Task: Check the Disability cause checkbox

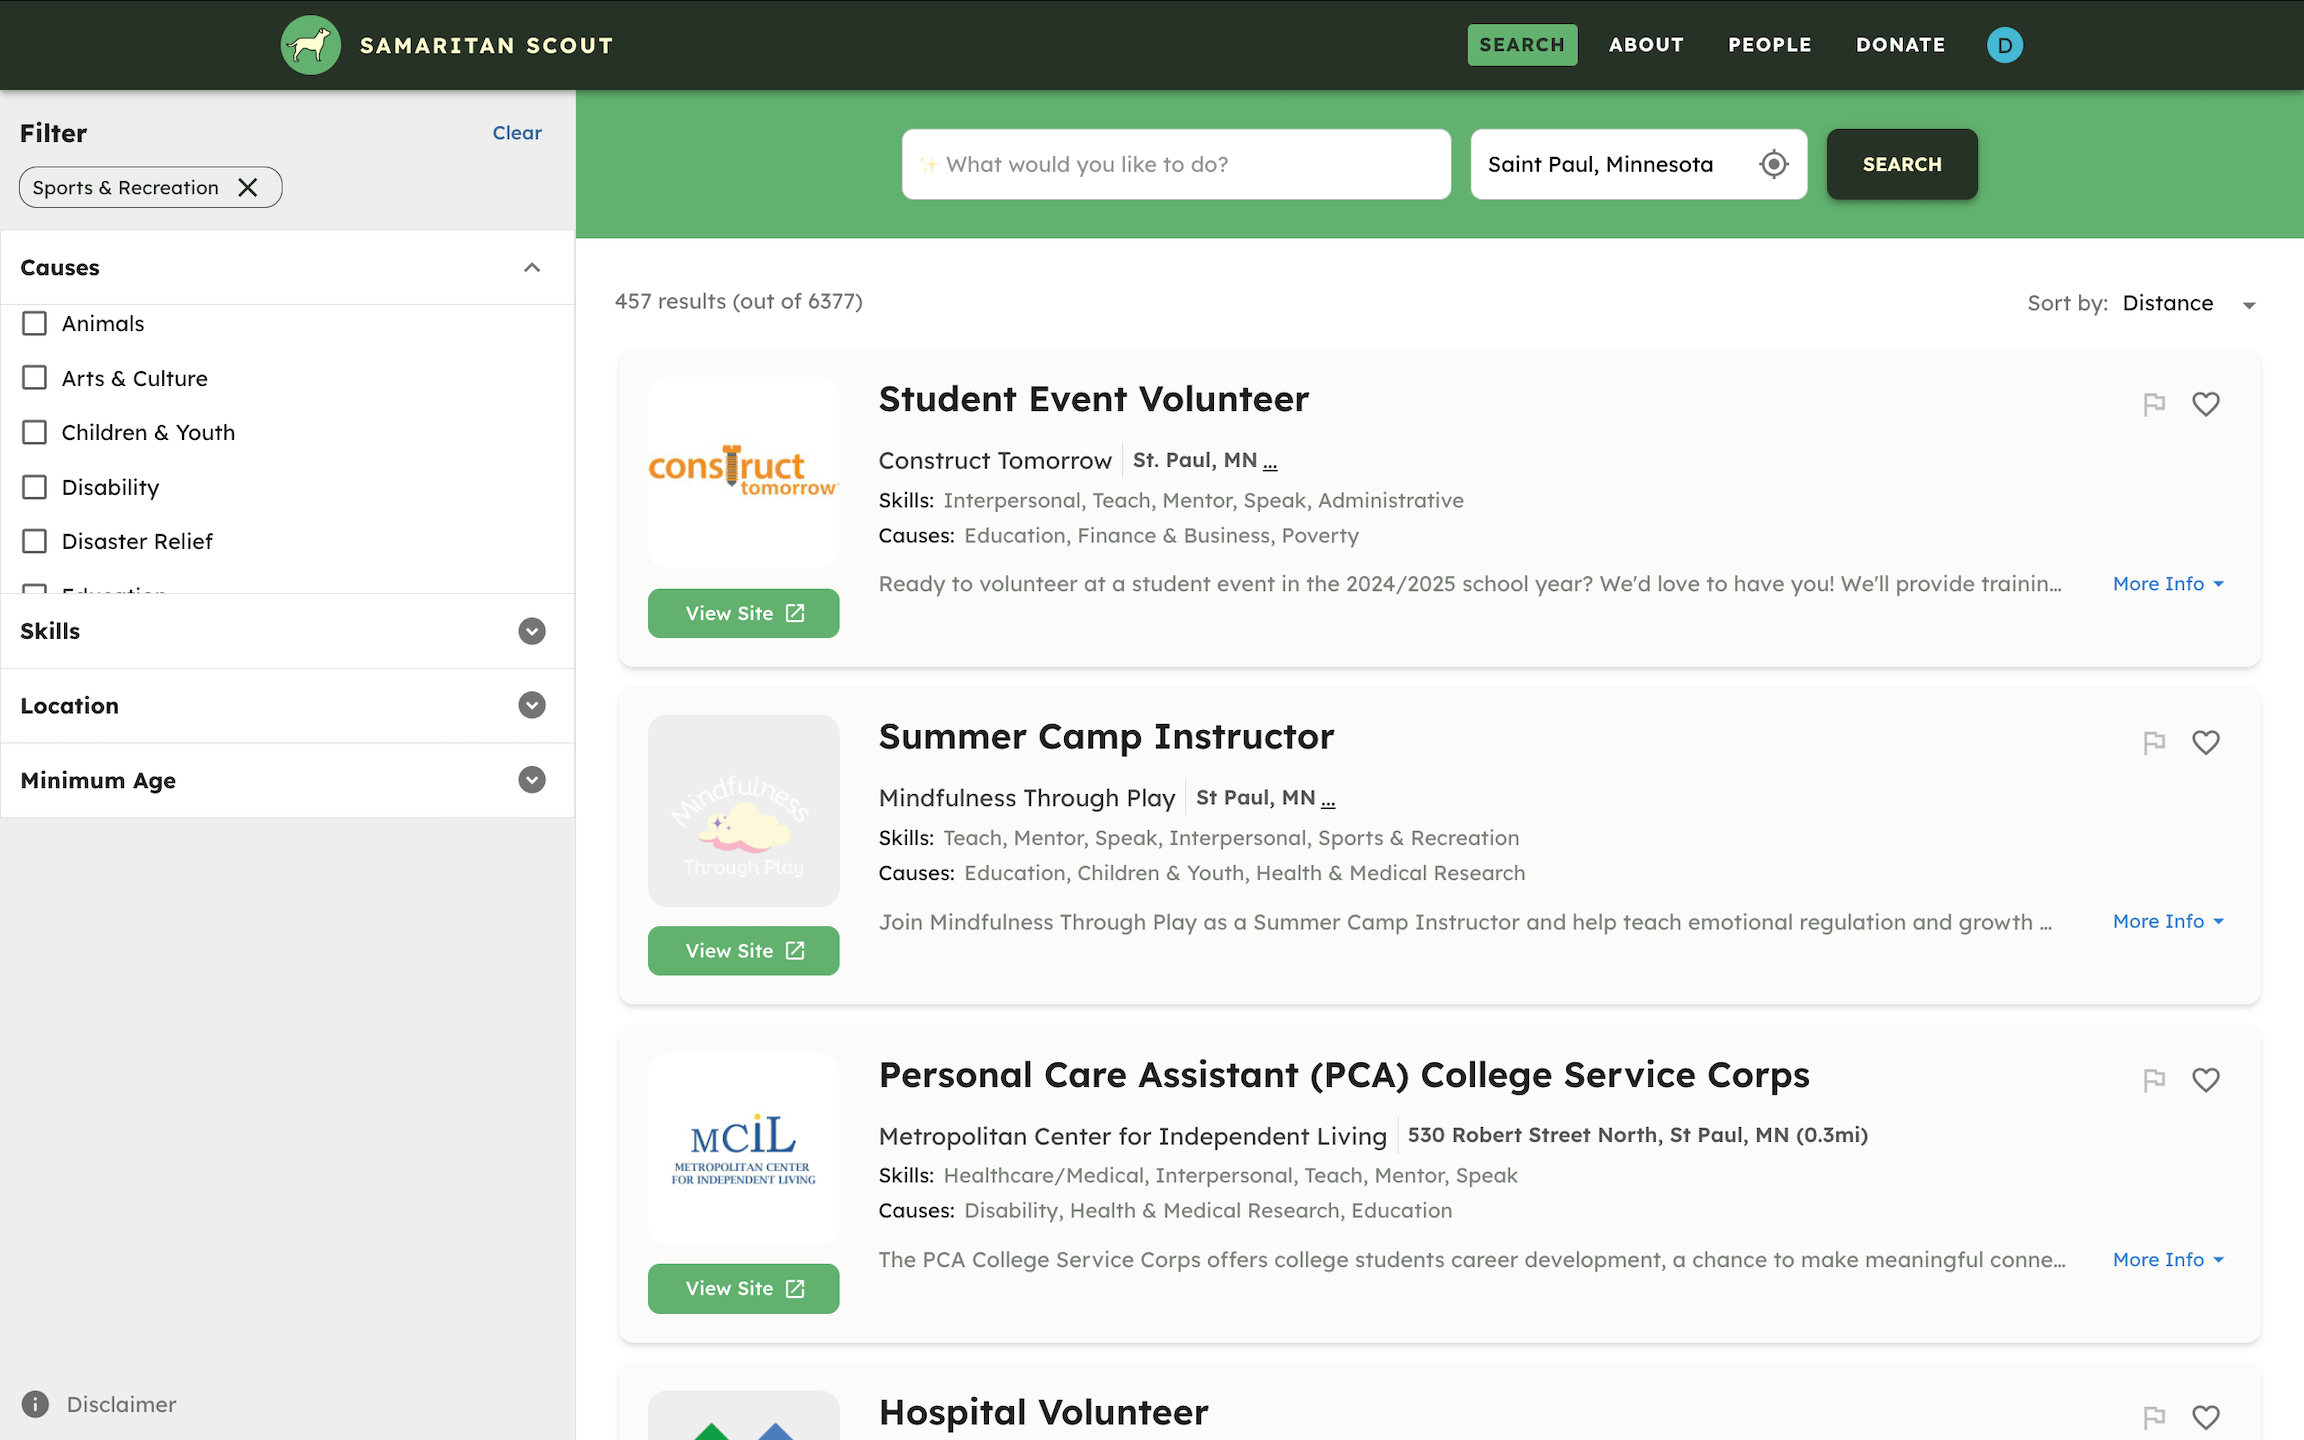Action: click(34, 487)
